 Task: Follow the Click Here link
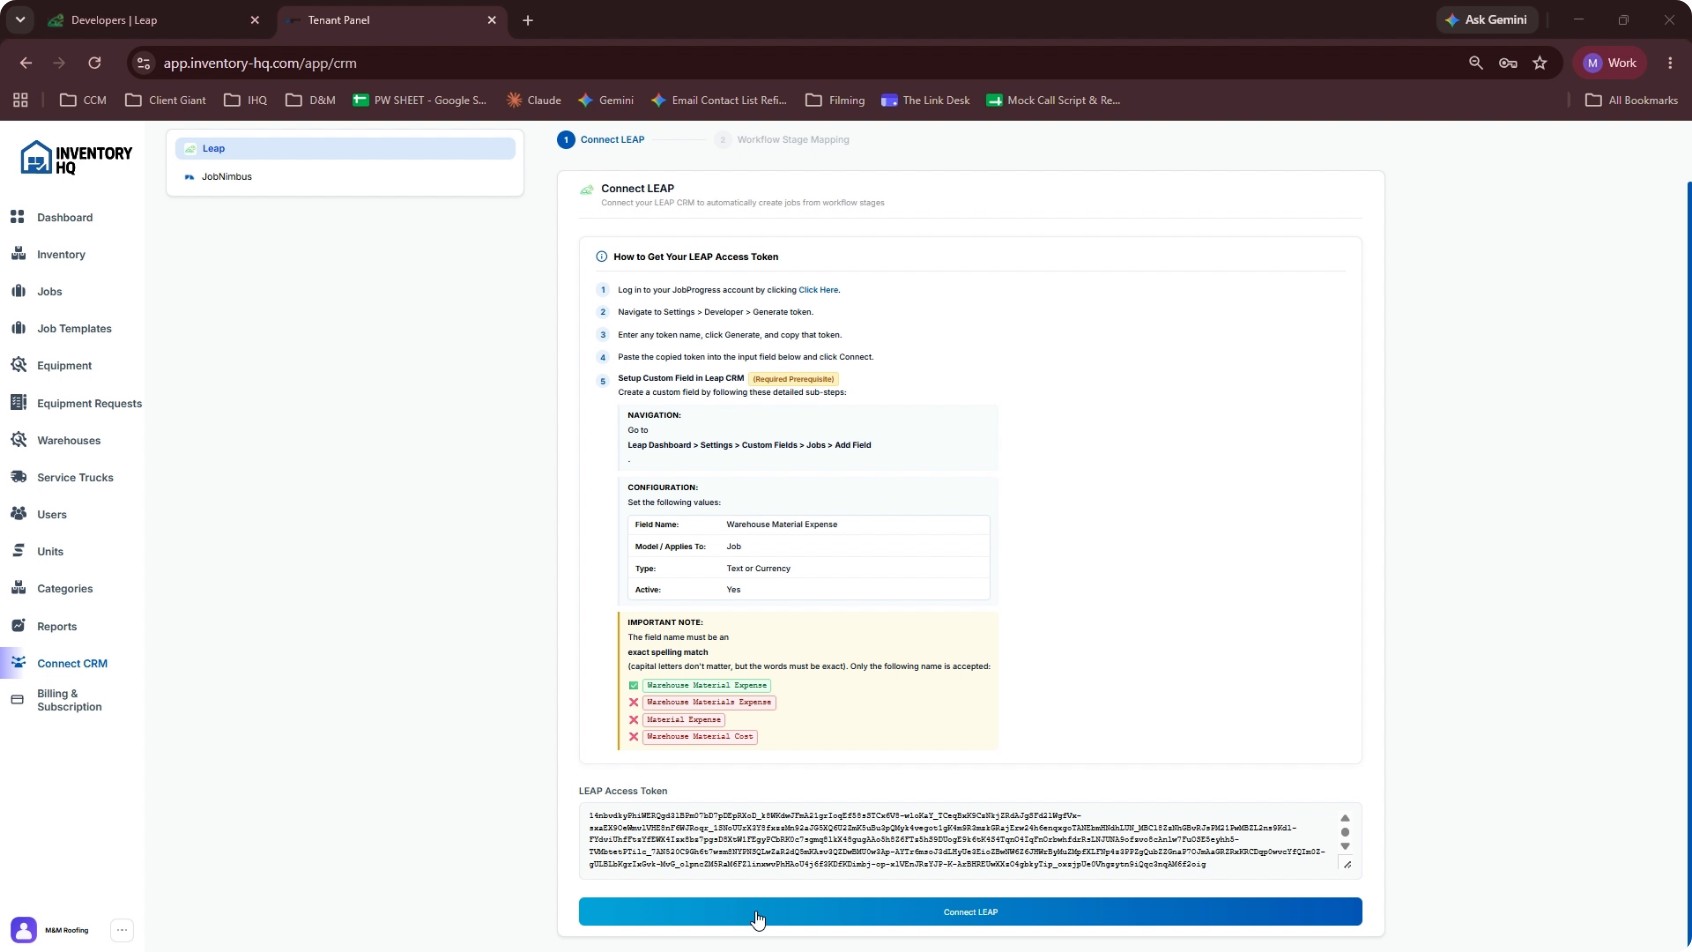point(818,290)
